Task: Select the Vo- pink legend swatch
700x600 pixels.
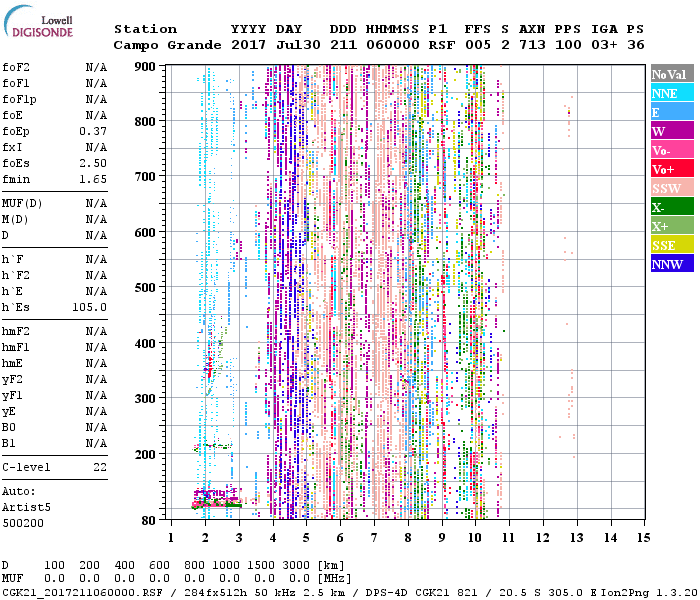Action: point(672,150)
